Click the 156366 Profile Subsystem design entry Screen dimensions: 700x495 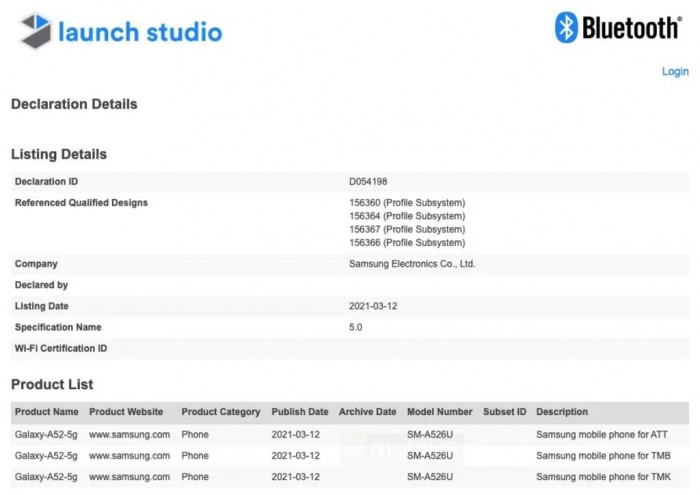click(x=407, y=243)
